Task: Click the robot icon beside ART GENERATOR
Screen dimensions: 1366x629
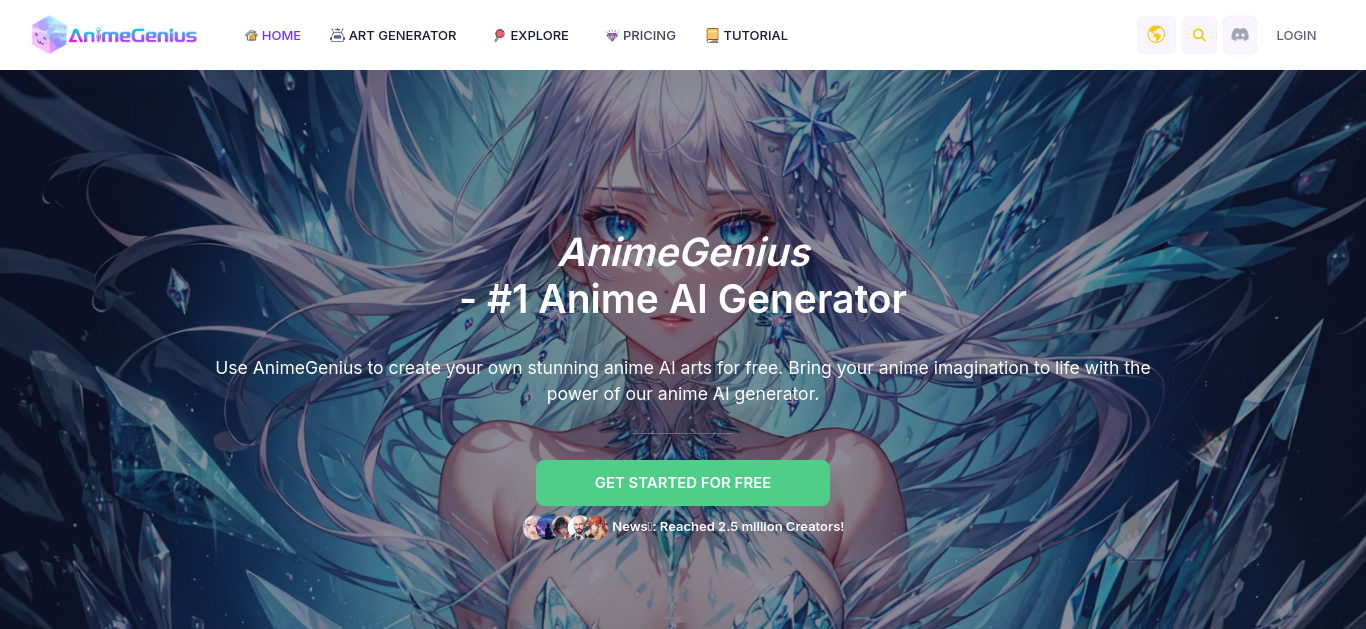Action: click(337, 35)
